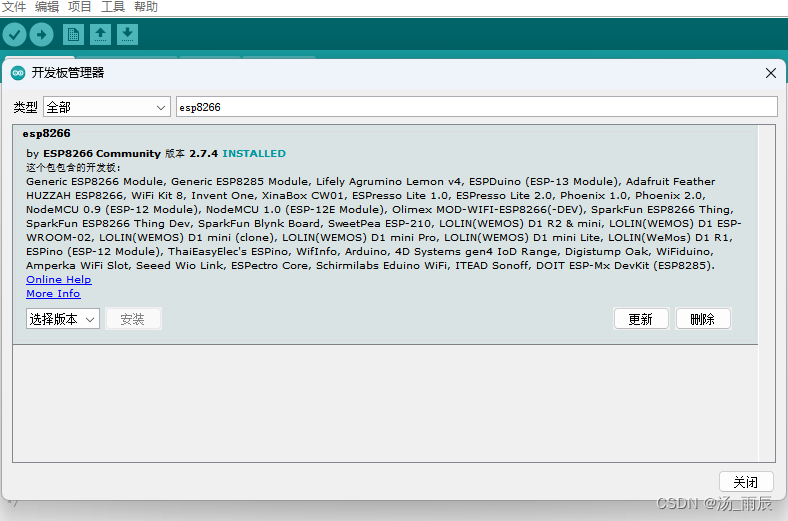788x521 pixels.
Task: Create a new sketch with the New icon
Action: click(x=73, y=35)
